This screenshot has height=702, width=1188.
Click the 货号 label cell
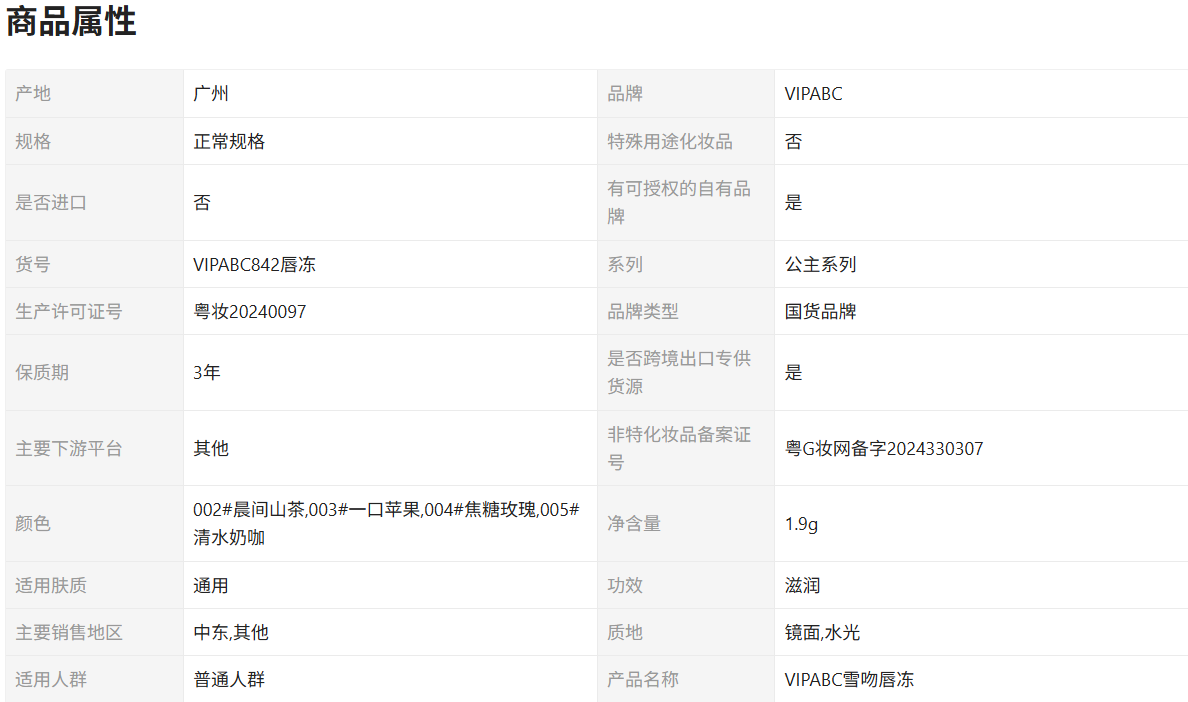(94, 264)
